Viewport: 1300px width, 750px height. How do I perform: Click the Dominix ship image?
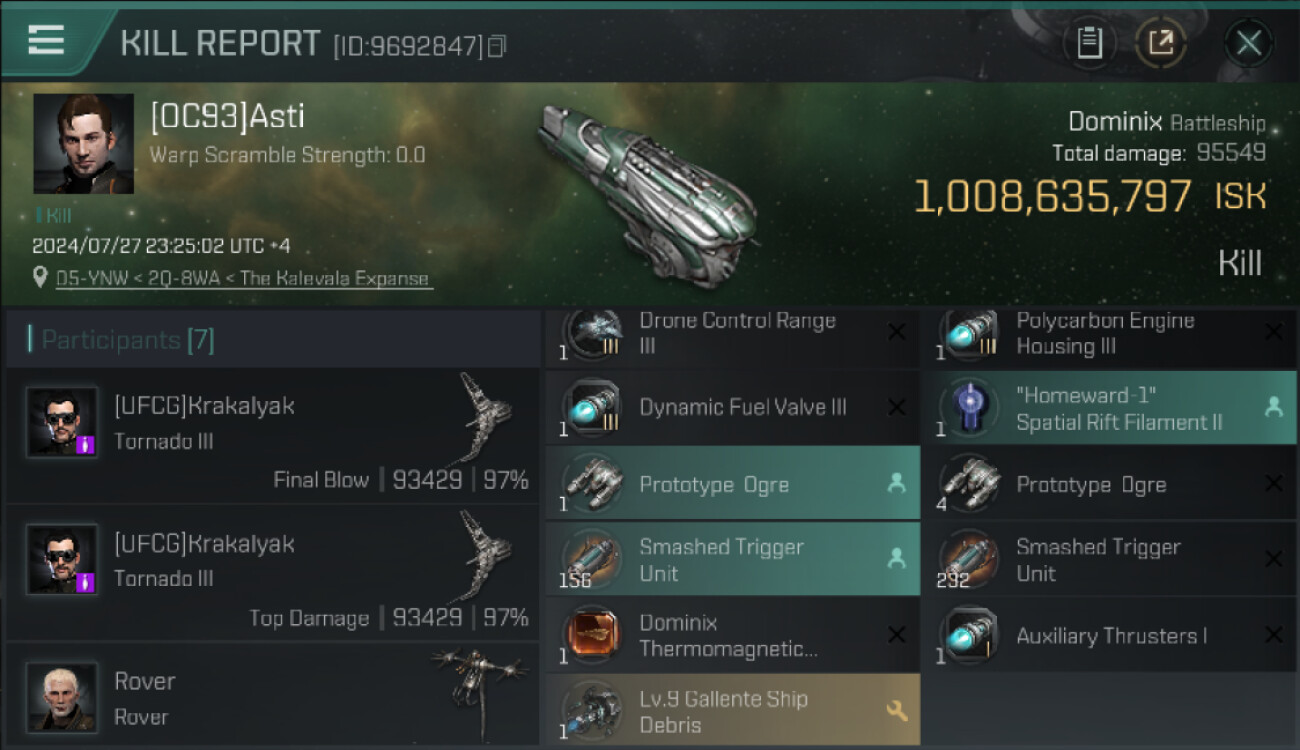click(645, 185)
